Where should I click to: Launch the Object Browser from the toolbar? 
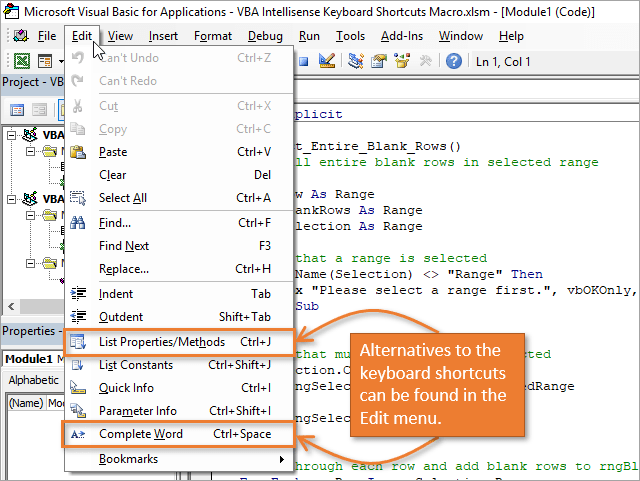(401, 60)
